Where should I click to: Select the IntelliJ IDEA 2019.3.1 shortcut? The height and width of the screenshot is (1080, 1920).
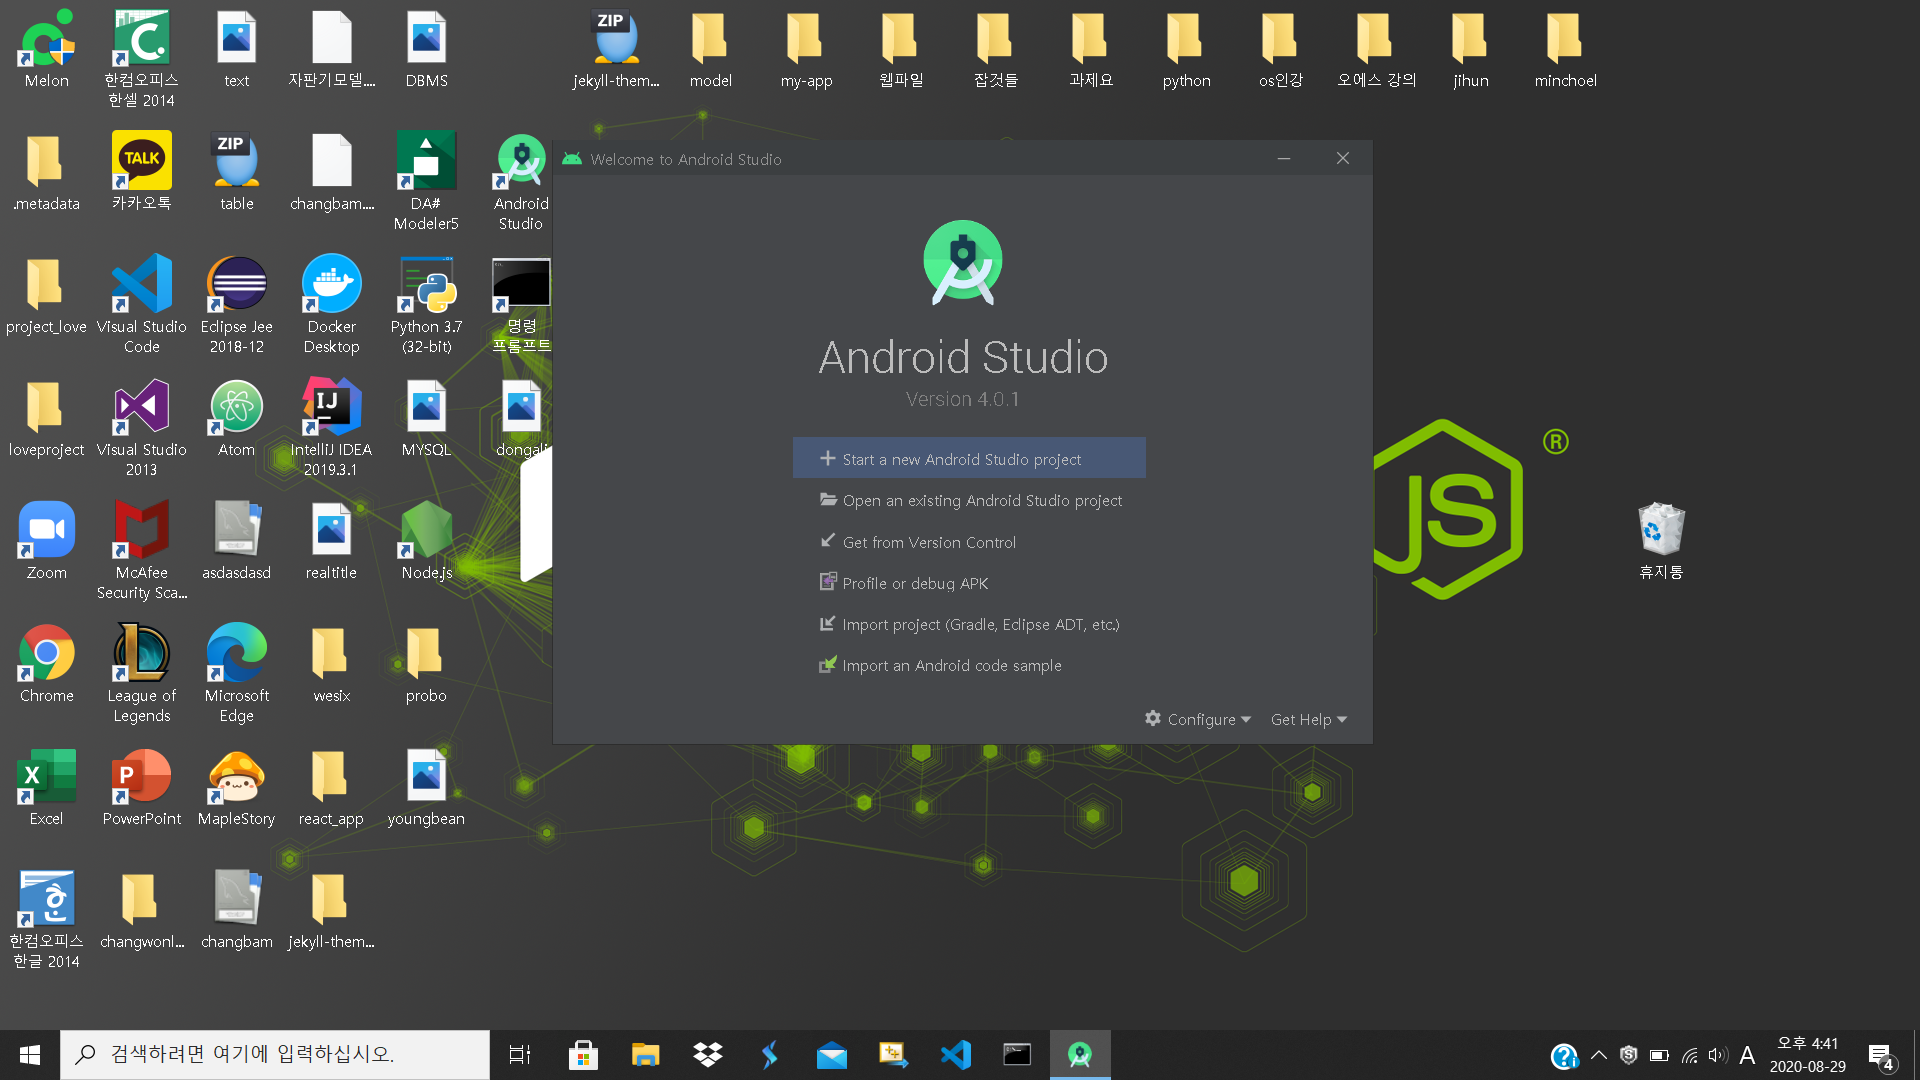point(332,427)
